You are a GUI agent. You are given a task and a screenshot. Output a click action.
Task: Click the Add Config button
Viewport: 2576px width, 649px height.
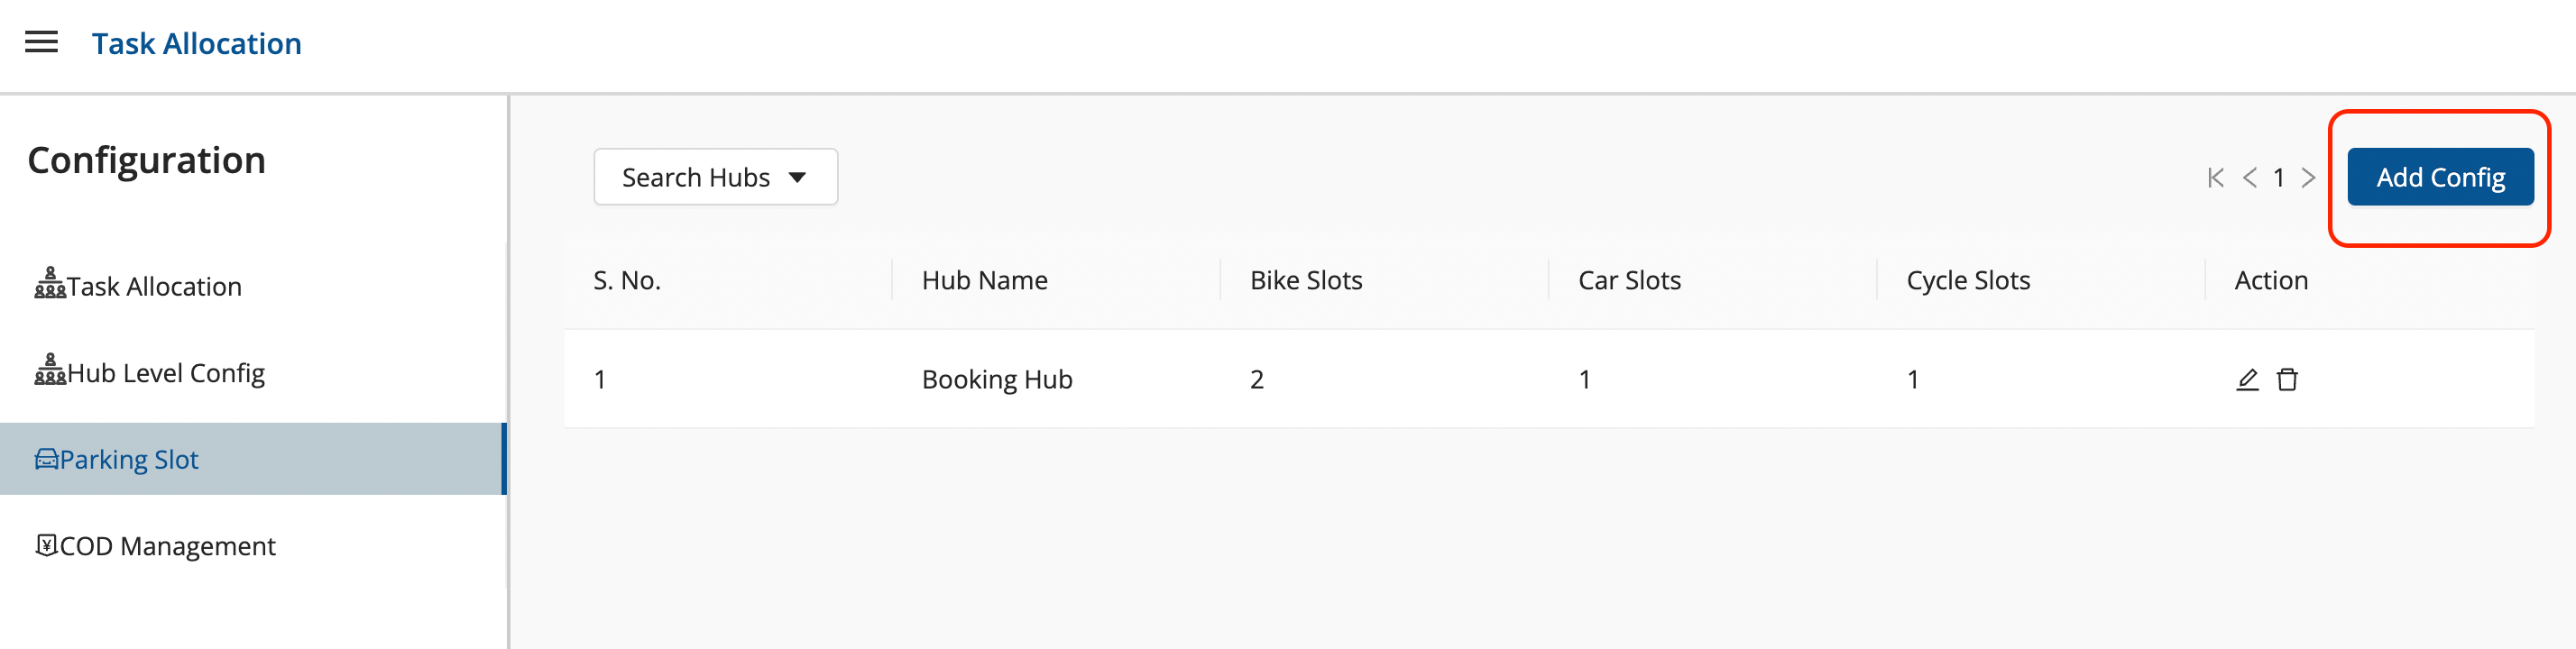click(x=2440, y=177)
